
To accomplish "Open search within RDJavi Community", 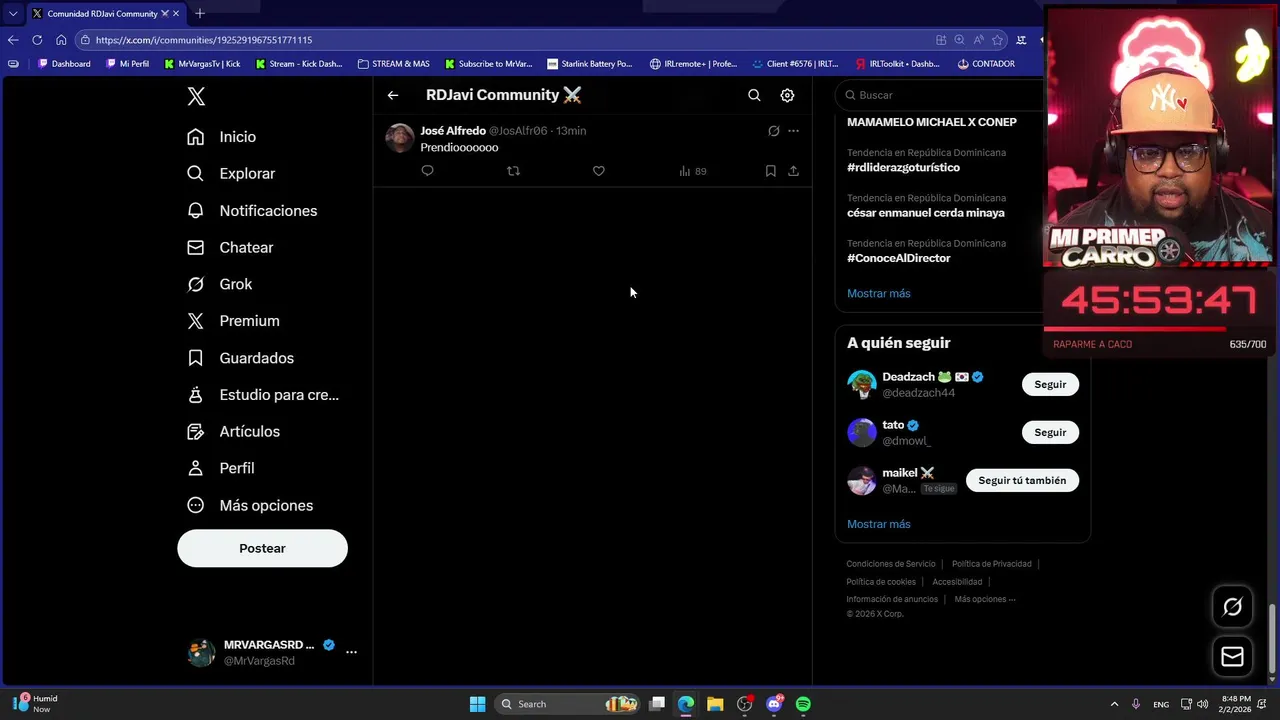I will click(754, 95).
